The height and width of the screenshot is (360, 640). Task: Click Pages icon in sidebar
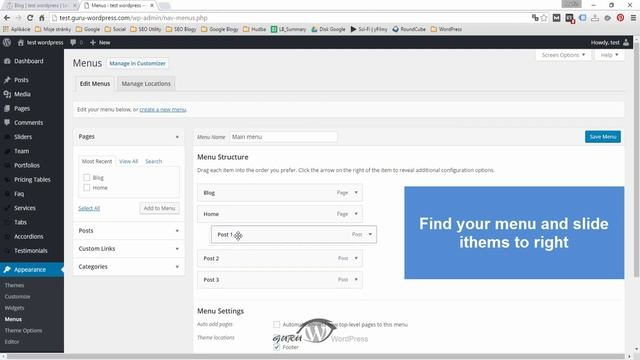point(7,109)
